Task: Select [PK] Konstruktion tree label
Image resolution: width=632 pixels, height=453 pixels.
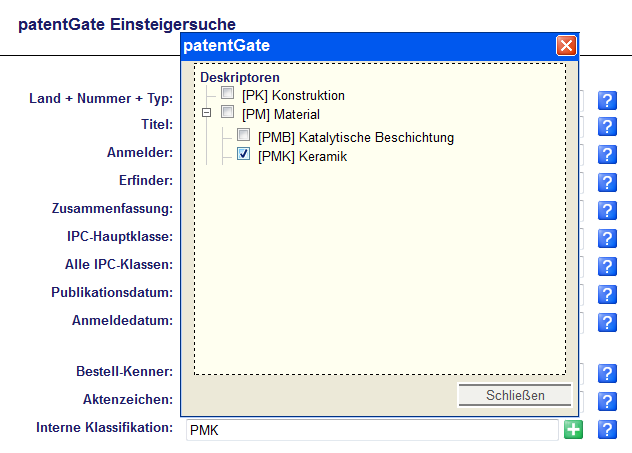Action: pyautogui.click(x=293, y=96)
